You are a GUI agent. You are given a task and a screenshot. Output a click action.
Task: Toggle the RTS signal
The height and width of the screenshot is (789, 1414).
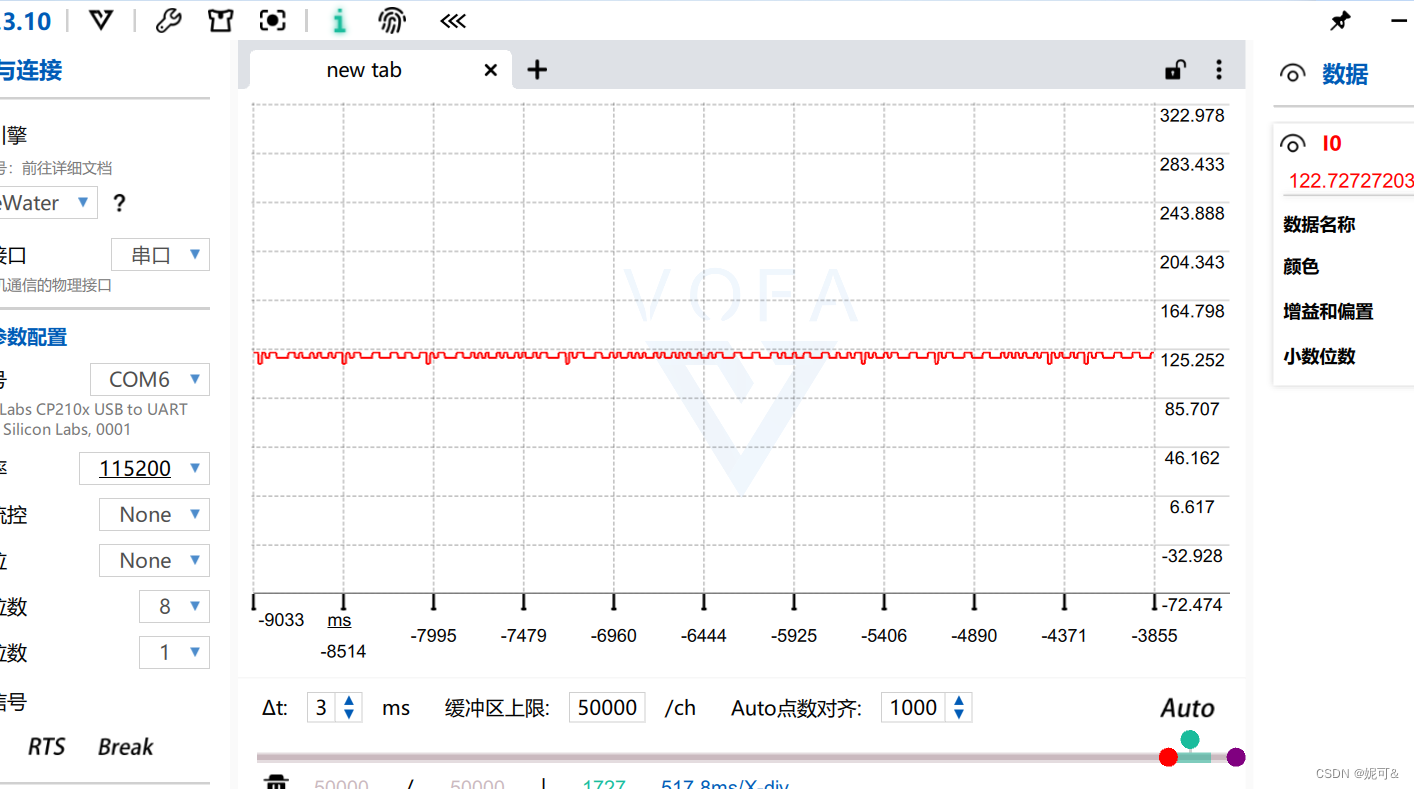pyautogui.click(x=46, y=746)
